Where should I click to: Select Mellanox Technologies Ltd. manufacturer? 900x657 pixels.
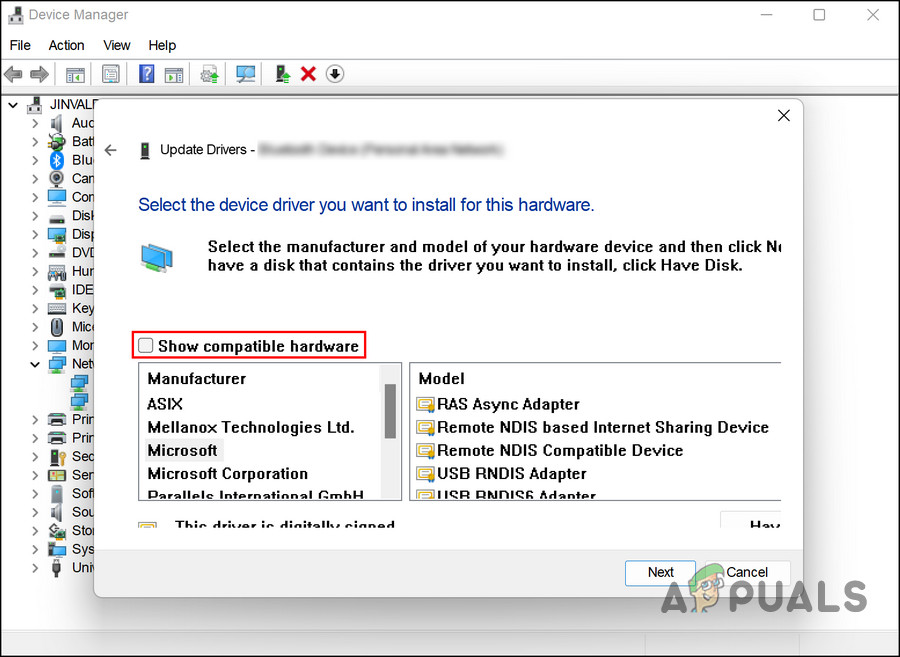pos(251,427)
